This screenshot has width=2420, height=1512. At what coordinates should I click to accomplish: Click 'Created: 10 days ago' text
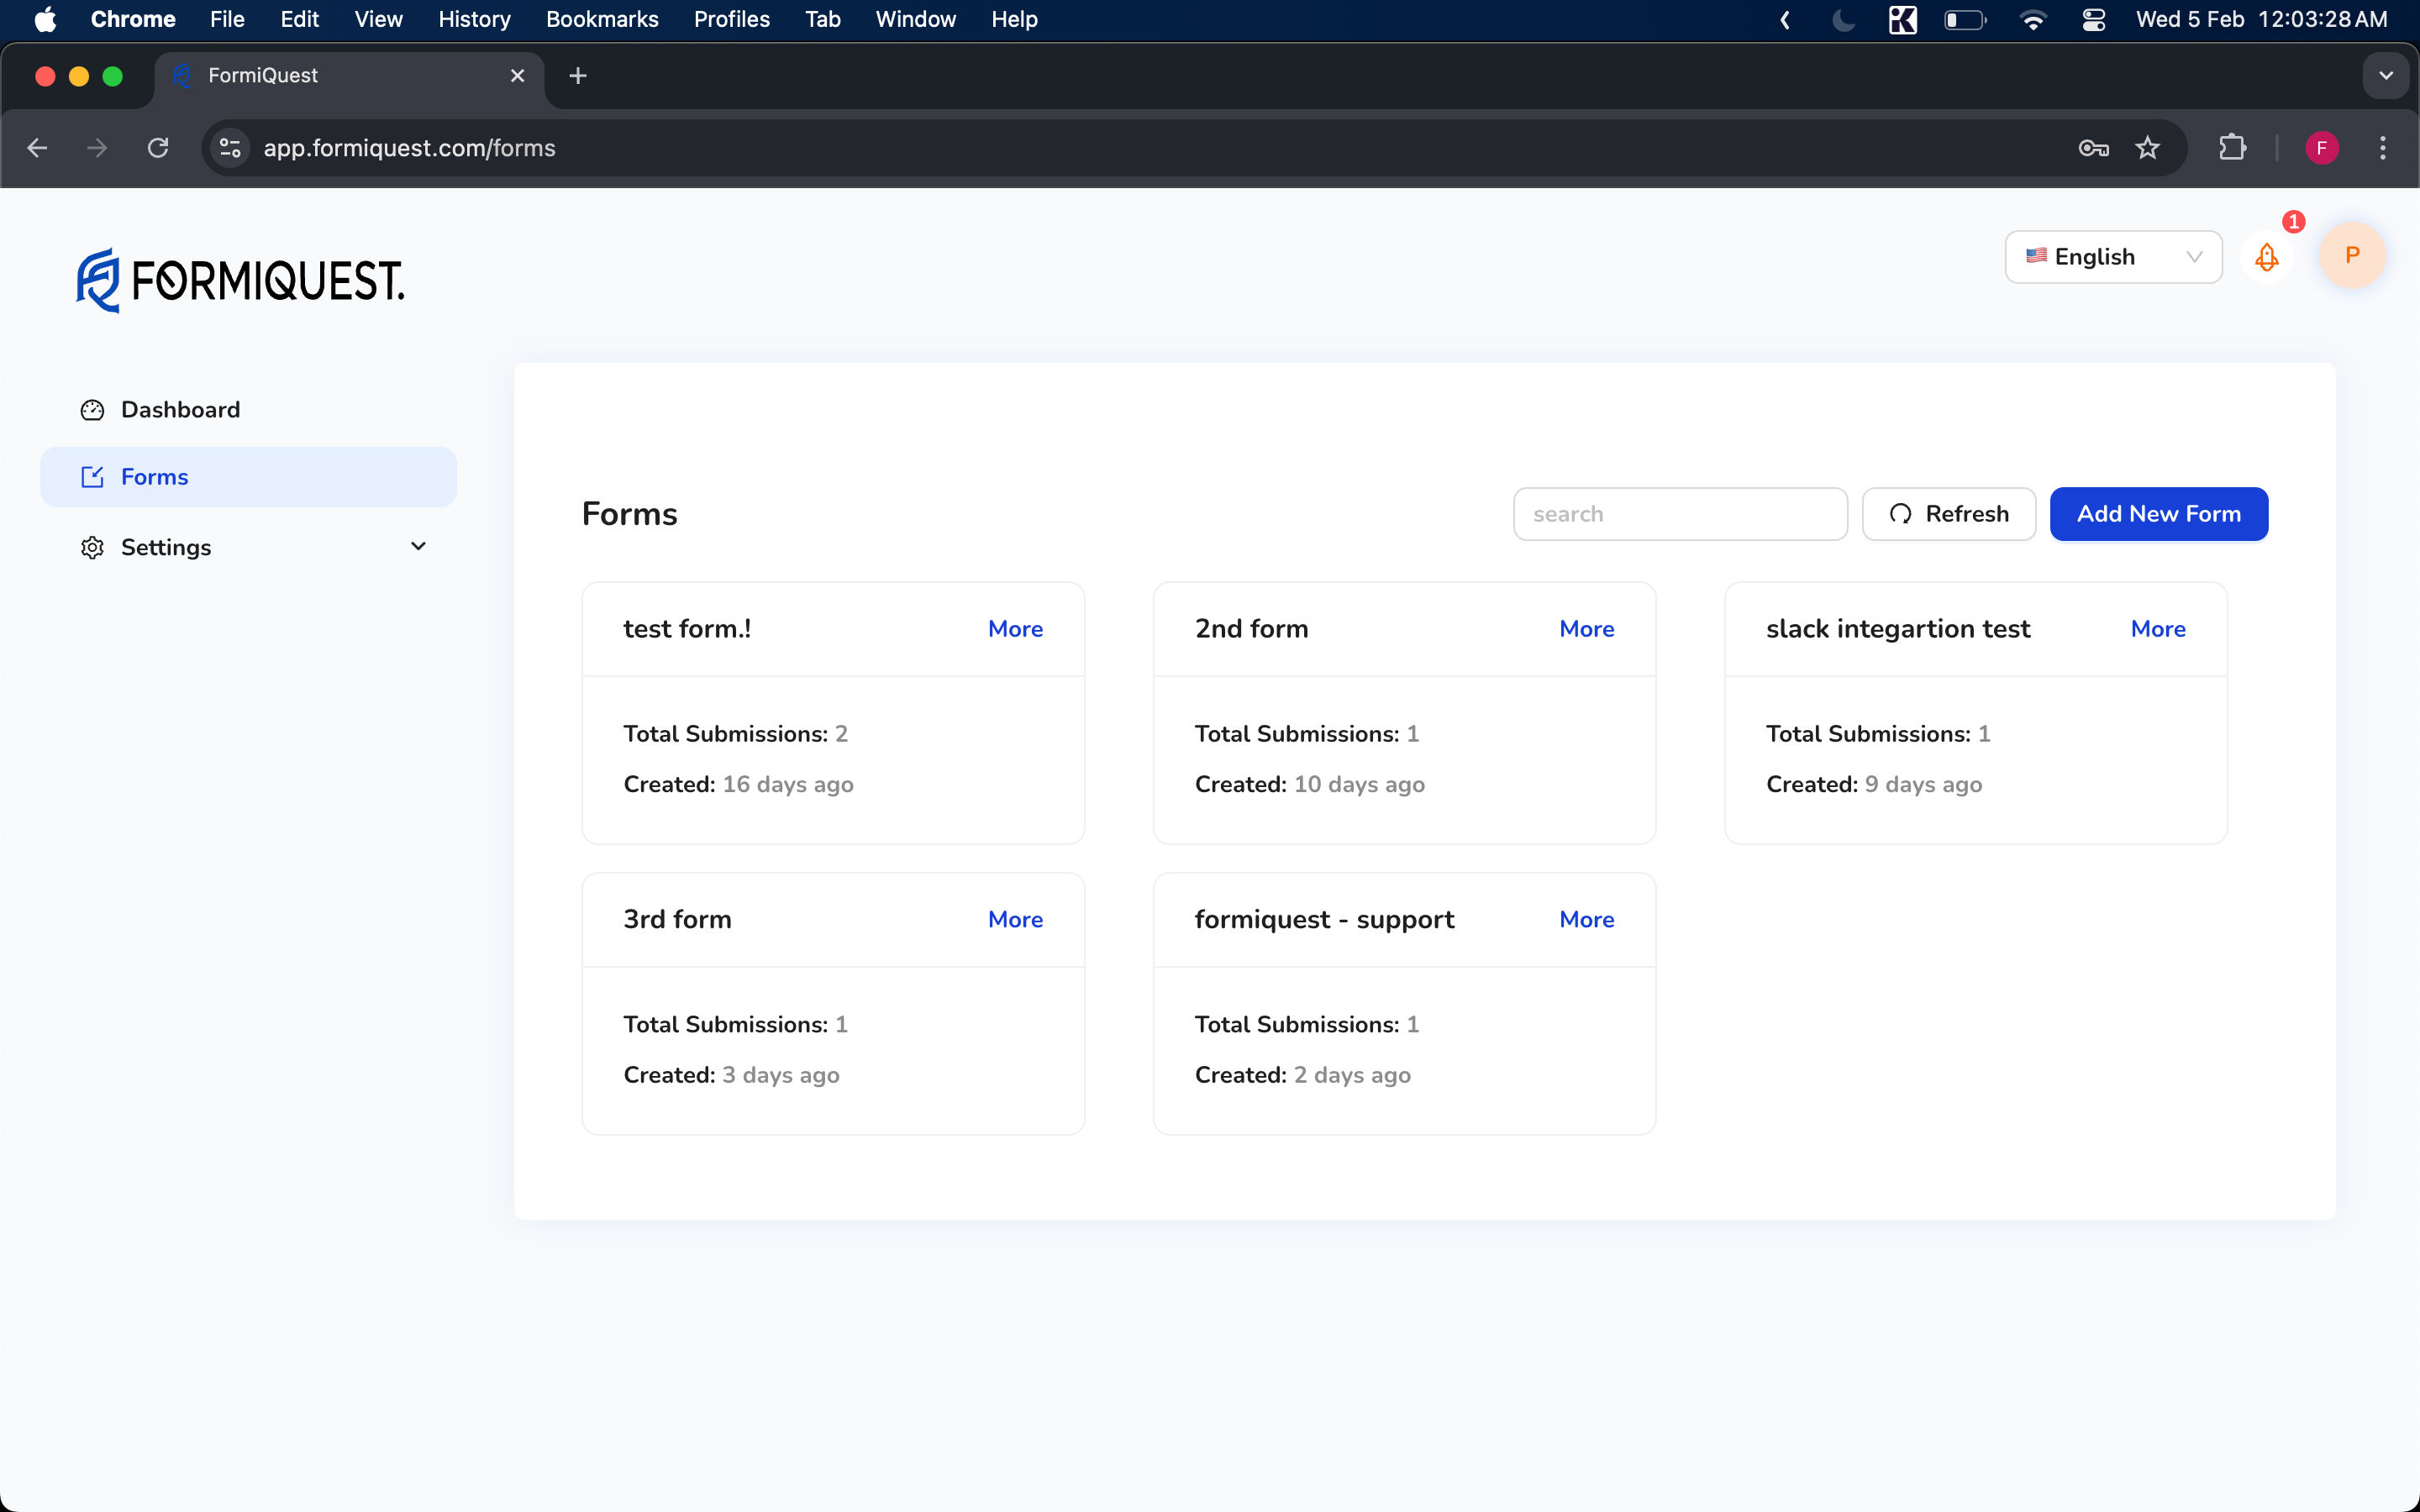click(1309, 784)
